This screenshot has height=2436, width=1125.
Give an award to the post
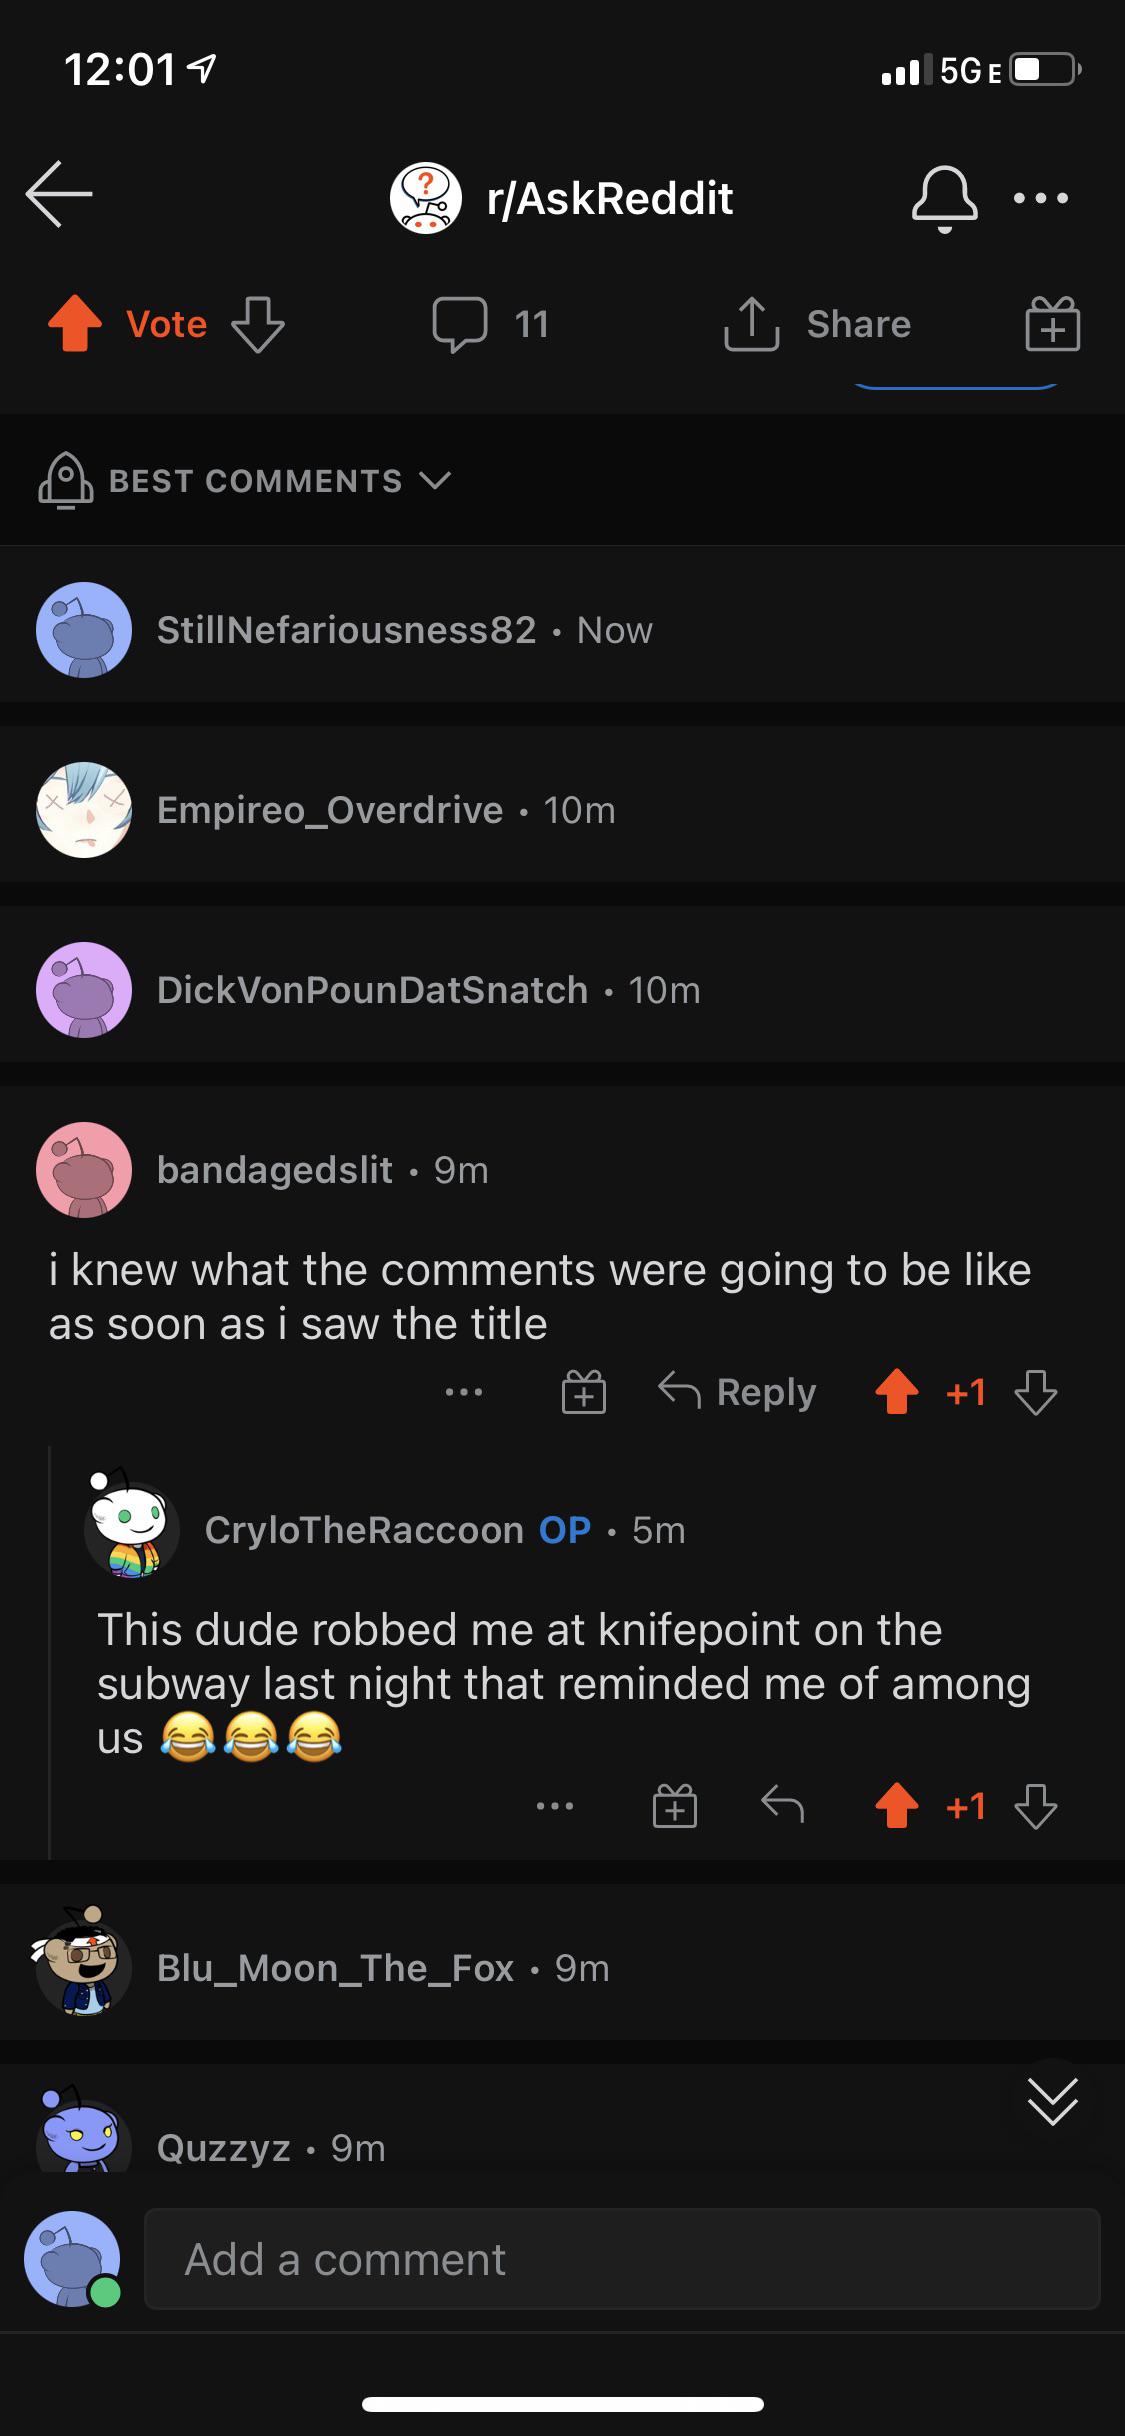coord(1052,324)
